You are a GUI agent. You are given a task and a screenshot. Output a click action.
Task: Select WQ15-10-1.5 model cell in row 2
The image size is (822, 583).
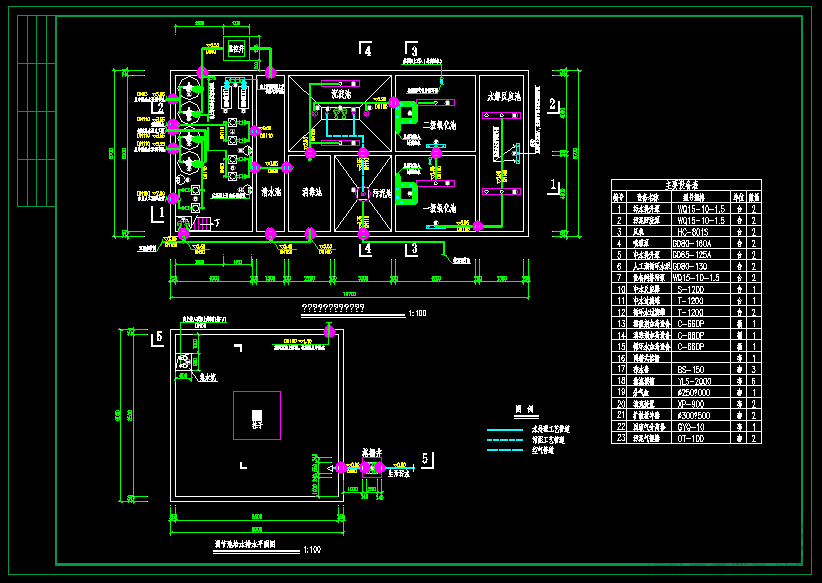[701, 220]
